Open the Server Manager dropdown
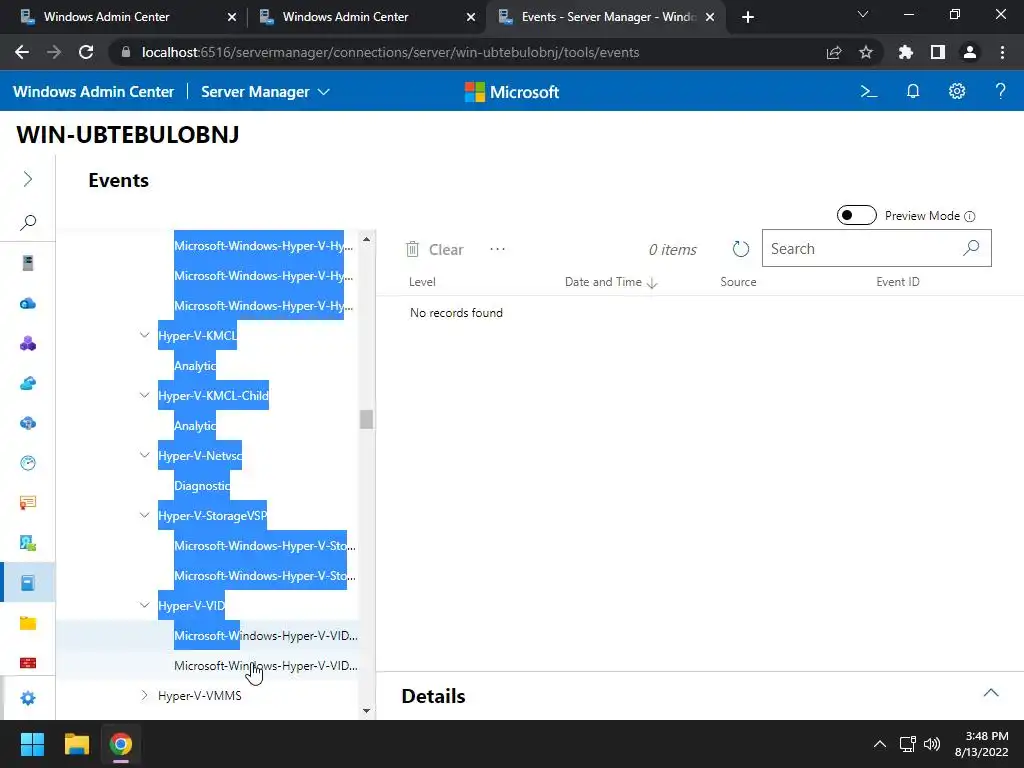Image resolution: width=1024 pixels, height=768 pixels. (x=265, y=92)
